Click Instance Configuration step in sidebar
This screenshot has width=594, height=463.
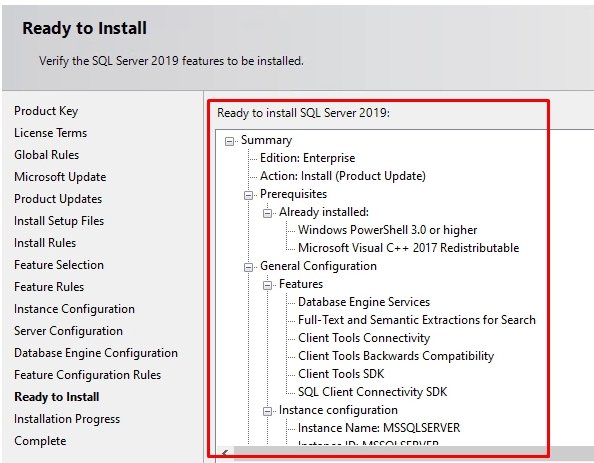(x=74, y=309)
